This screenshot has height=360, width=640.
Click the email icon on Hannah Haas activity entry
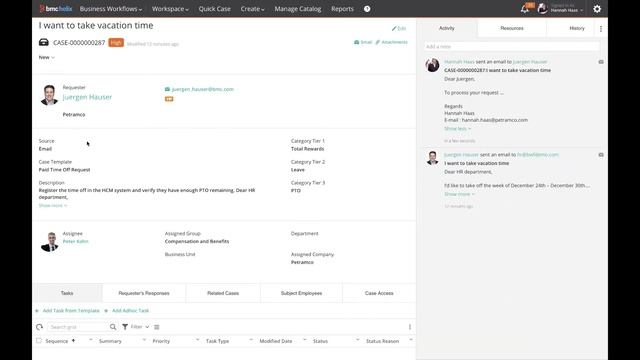[601, 62]
